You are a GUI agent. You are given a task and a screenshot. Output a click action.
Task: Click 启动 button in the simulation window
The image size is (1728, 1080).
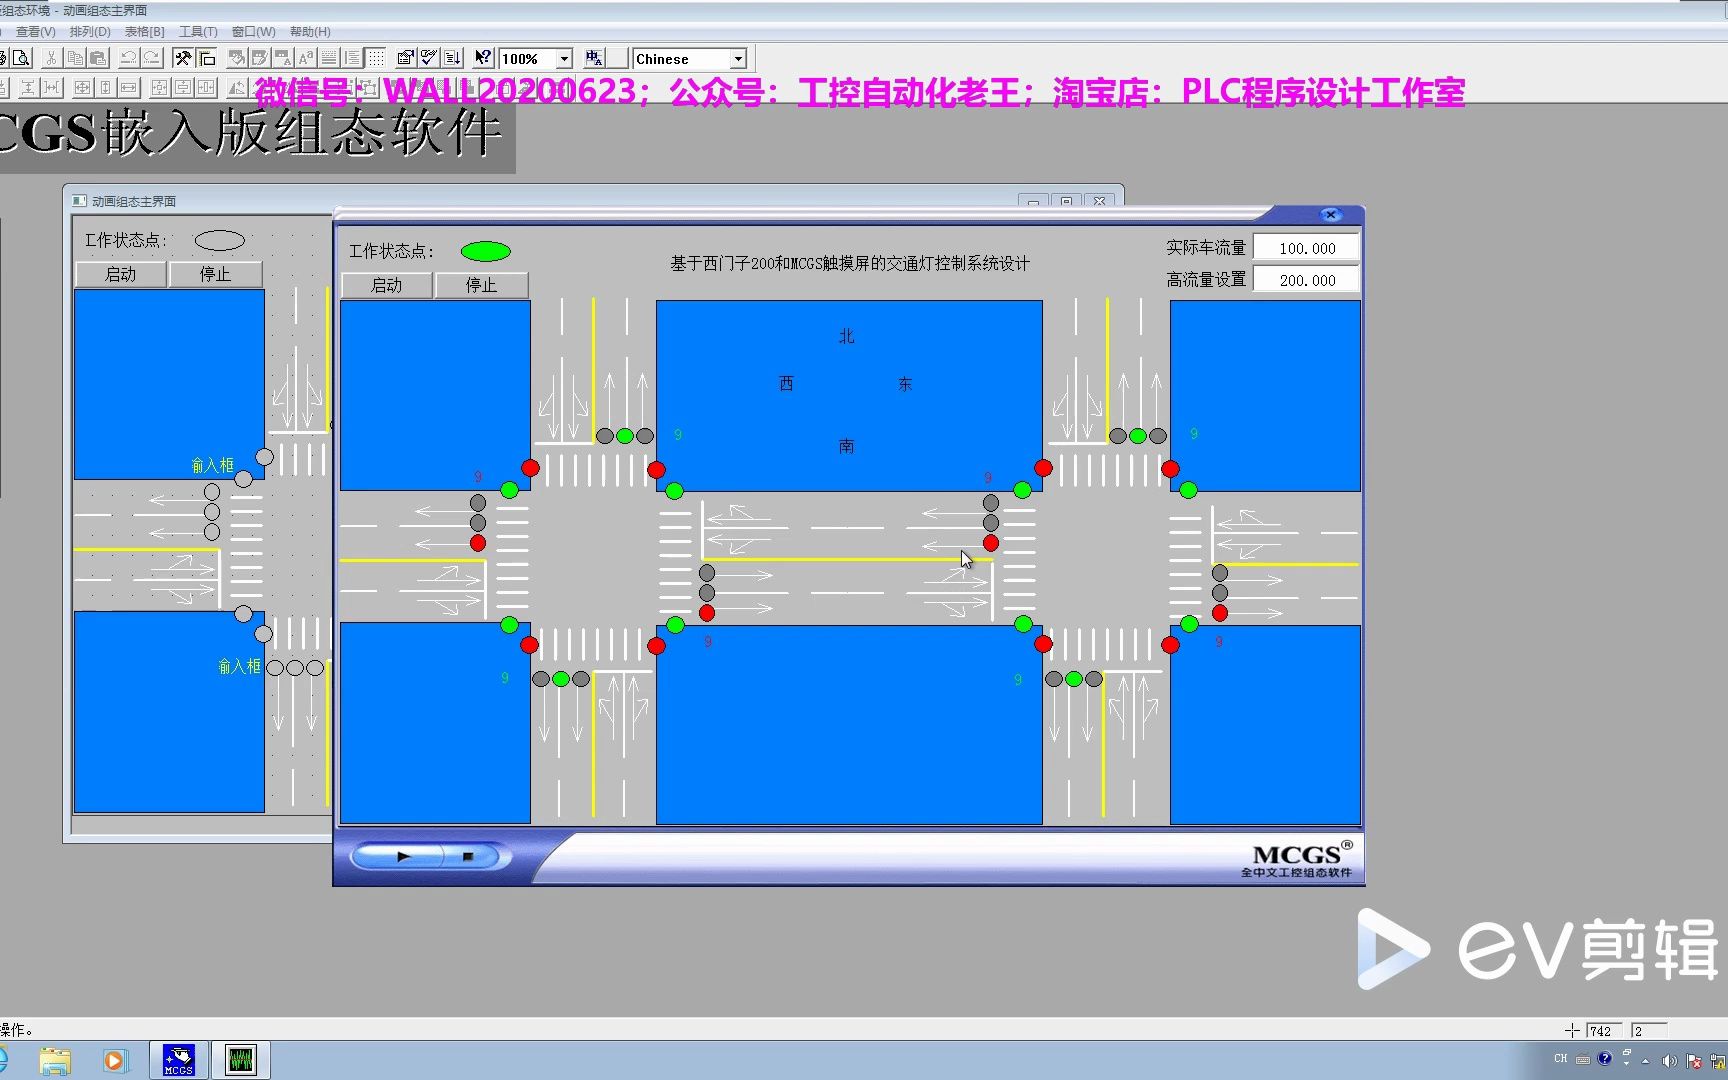pos(387,285)
